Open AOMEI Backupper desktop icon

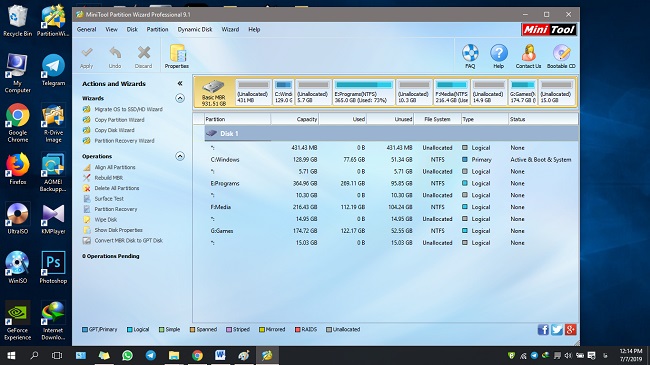[x=53, y=172]
